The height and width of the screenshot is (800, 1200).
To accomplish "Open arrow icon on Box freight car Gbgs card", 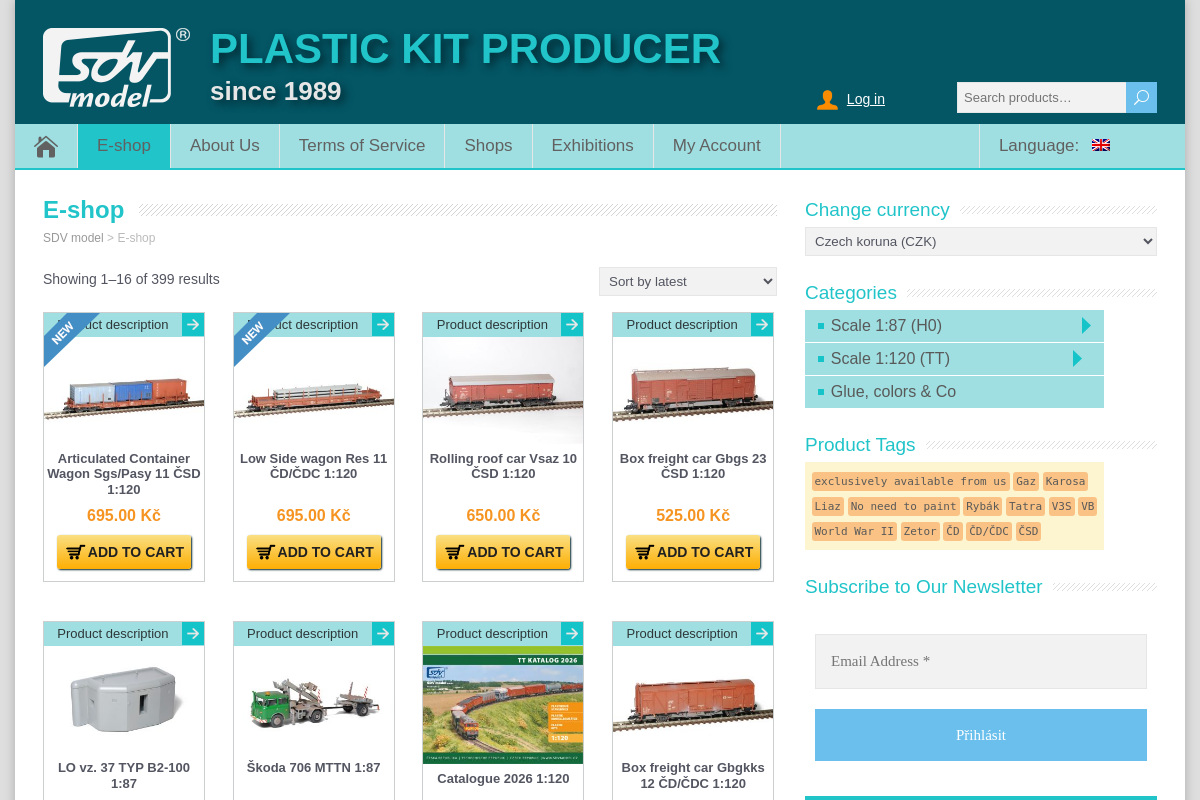I will 762,324.
